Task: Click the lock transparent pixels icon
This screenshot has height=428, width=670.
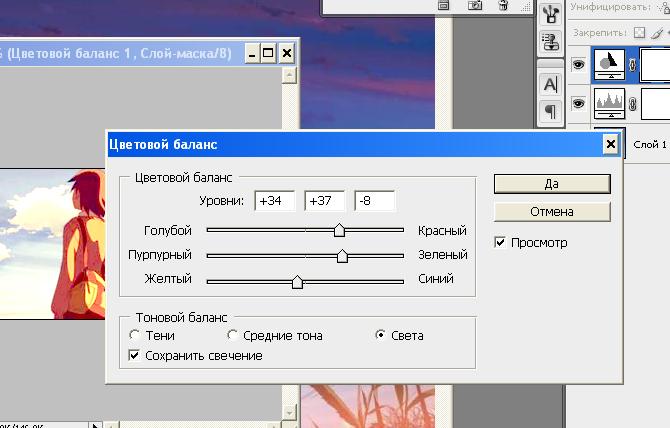Action: click(x=639, y=32)
